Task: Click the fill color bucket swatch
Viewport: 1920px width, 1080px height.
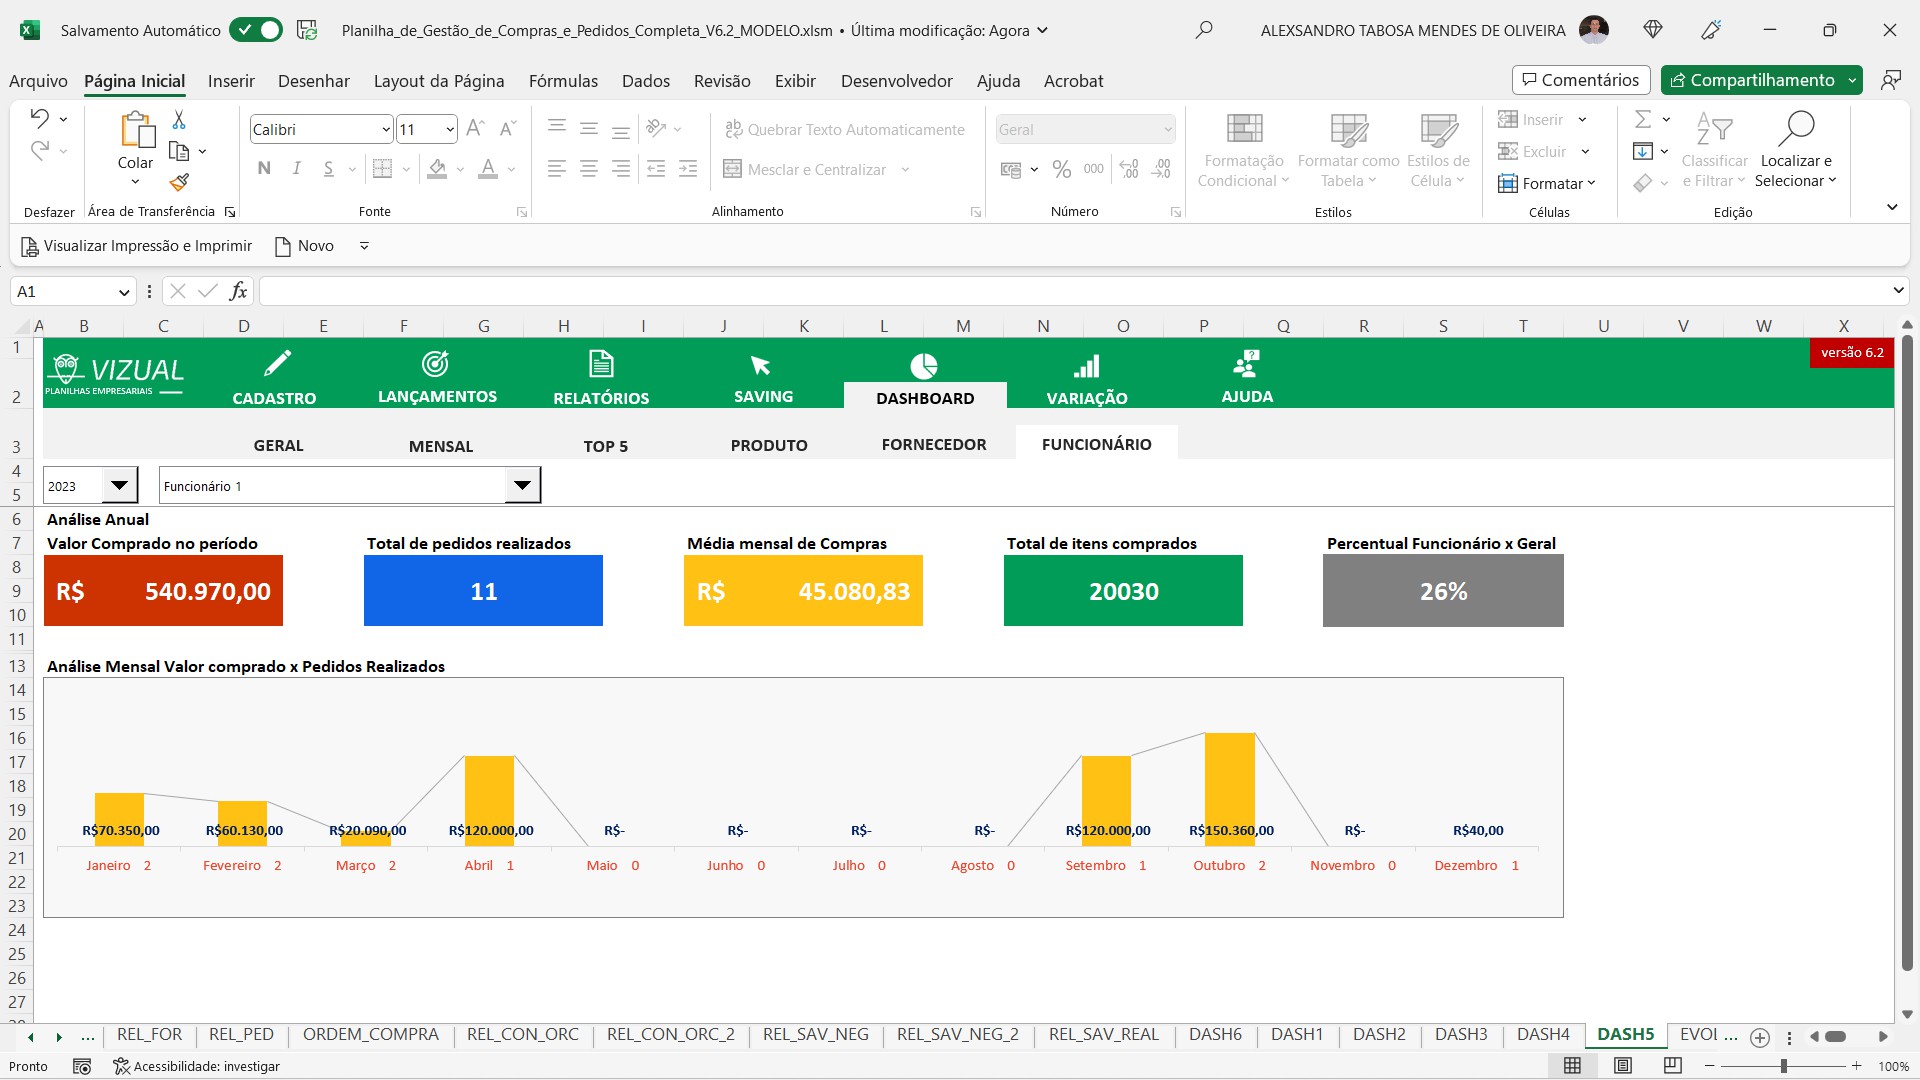Action: click(437, 169)
